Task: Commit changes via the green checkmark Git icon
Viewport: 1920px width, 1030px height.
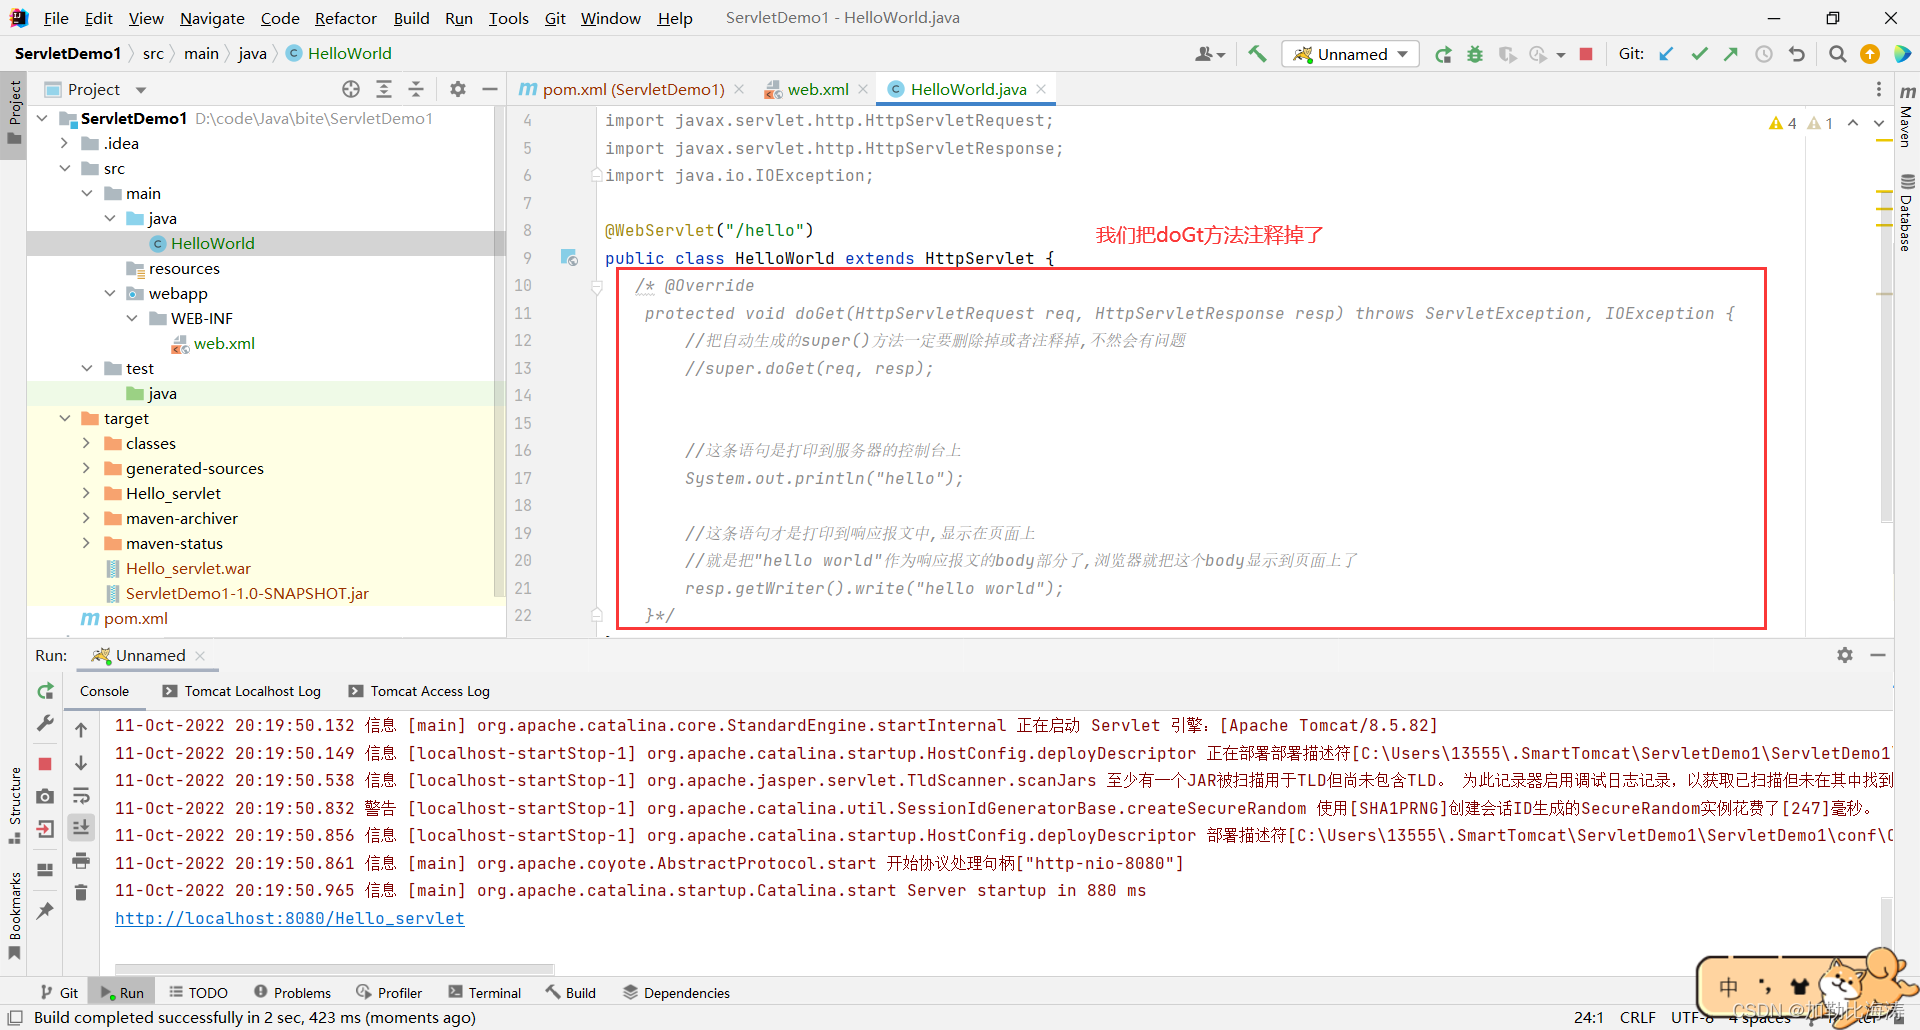Action: [1699, 54]
